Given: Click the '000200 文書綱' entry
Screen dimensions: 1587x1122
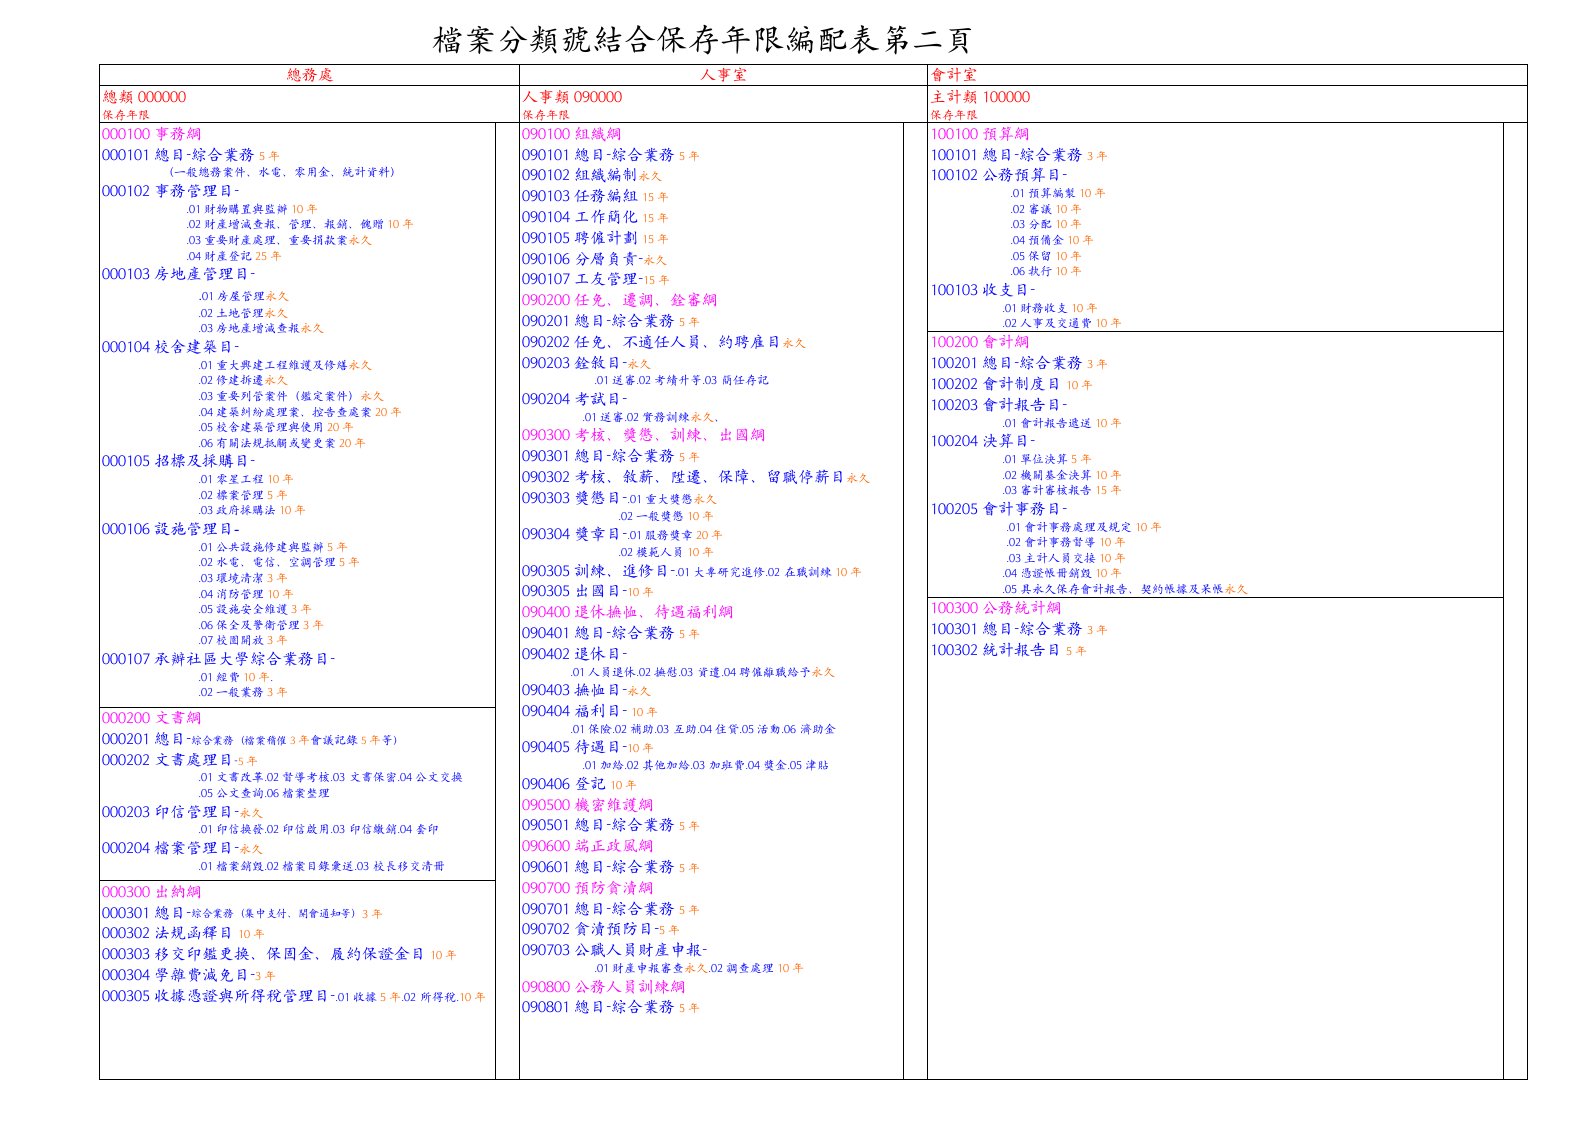Looking at the screenshot, I should 151,718.
